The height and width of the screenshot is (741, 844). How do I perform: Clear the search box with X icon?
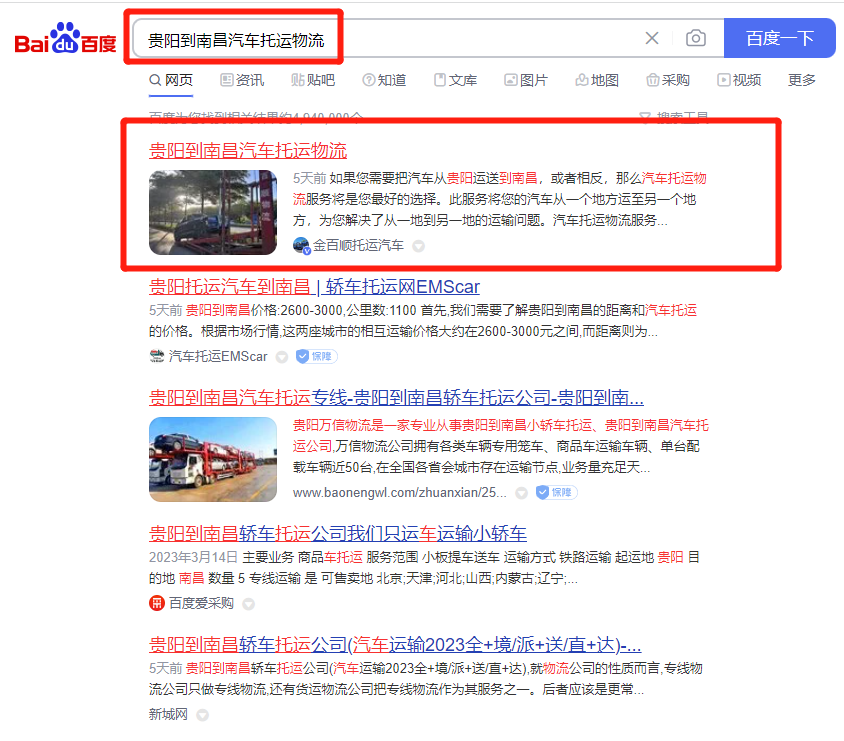[652, 39]
